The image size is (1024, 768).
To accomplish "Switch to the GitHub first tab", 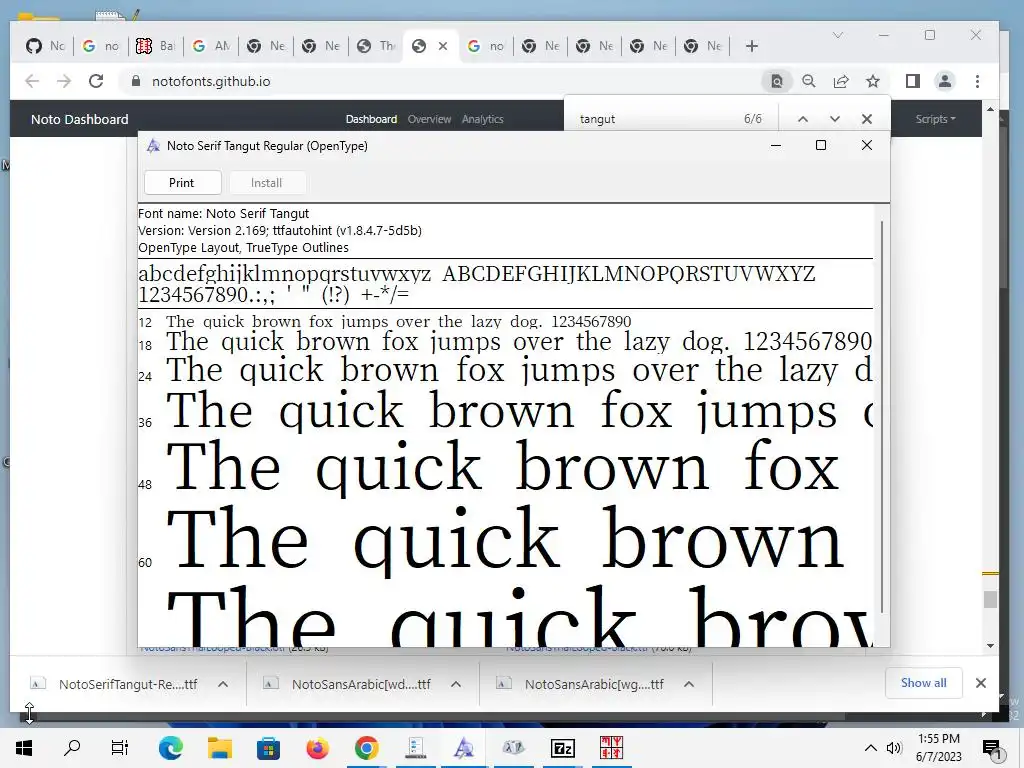I will coord(46,46).
